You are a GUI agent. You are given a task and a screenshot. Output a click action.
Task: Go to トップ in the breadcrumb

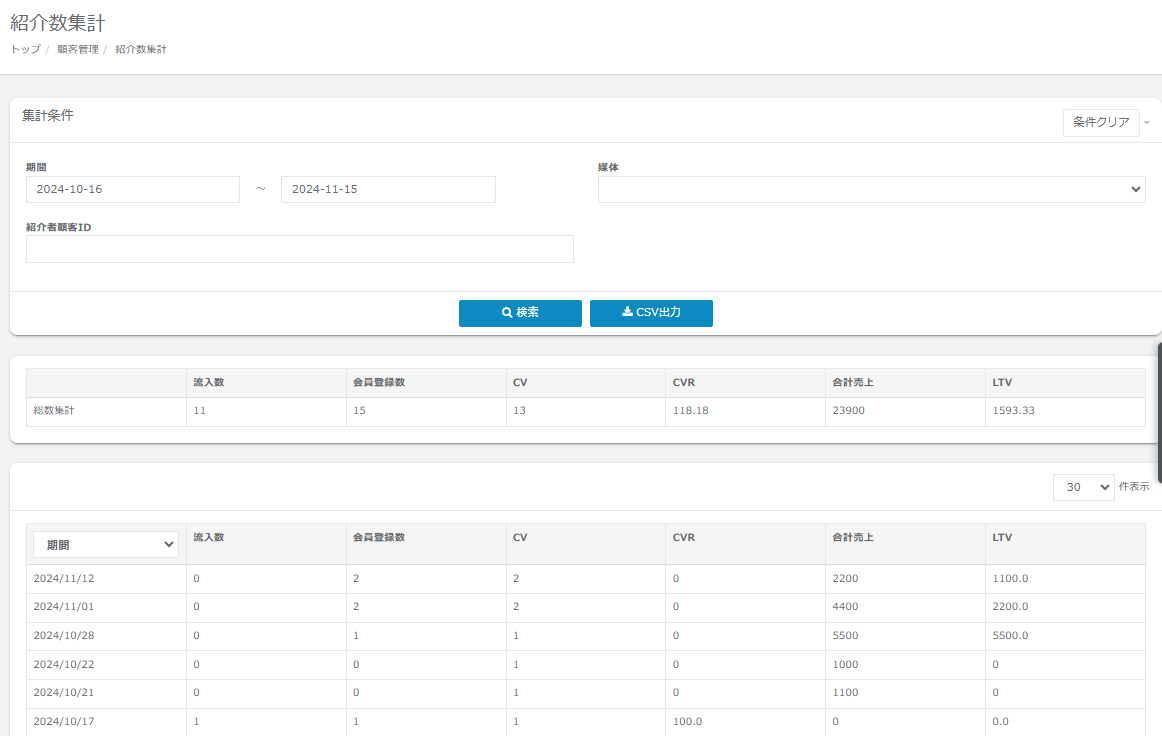click(25, 49)
